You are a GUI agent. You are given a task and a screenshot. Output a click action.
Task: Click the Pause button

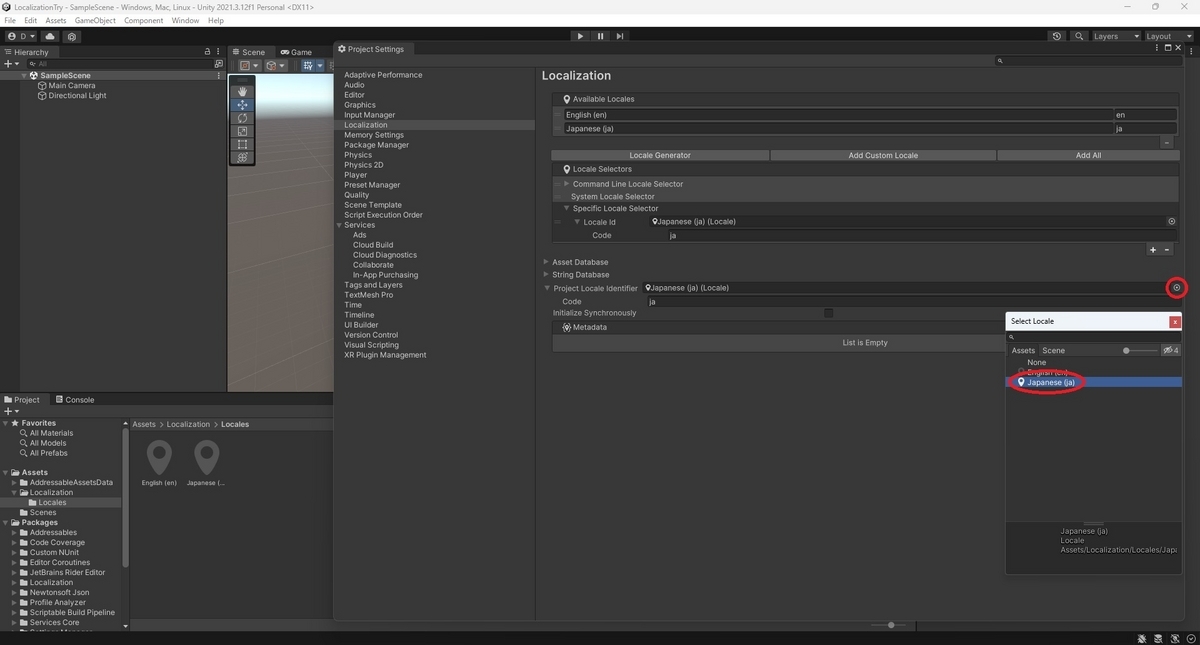[x=600, y=36]
